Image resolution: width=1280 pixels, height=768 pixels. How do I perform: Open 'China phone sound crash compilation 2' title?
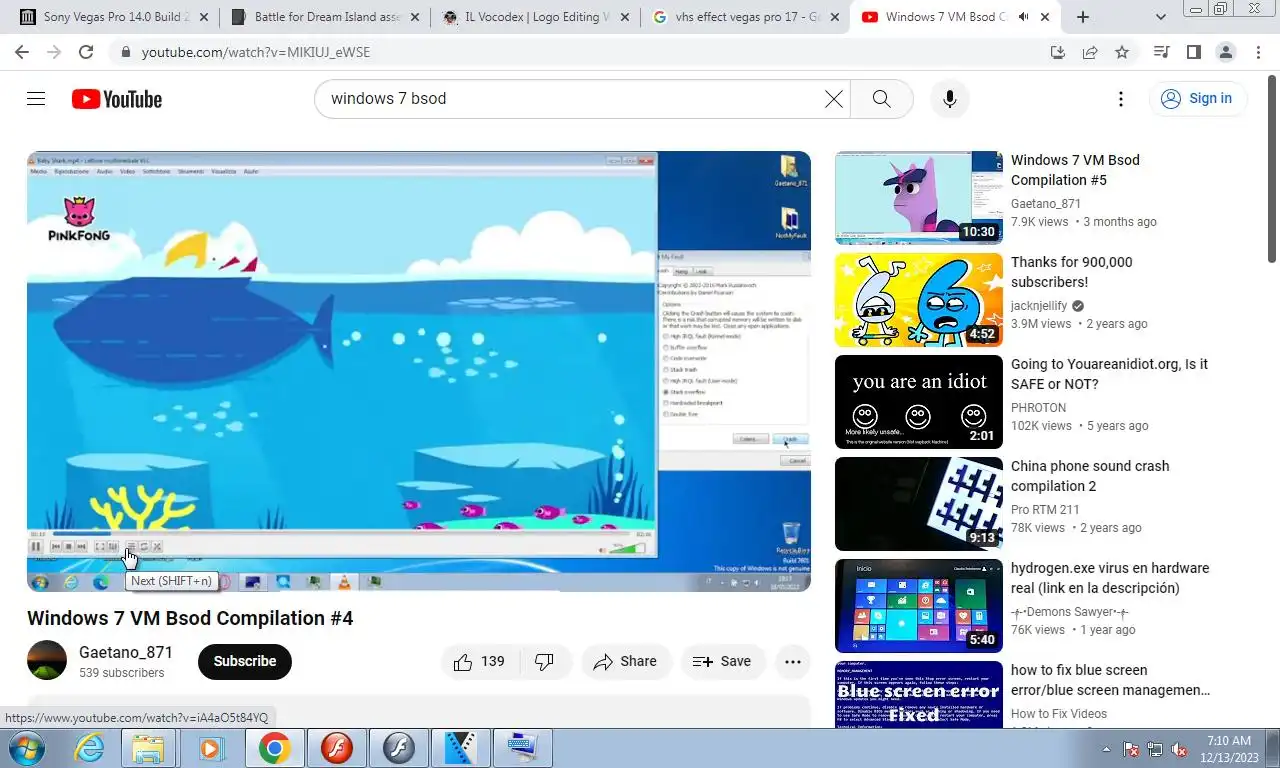pos(1090,476)
